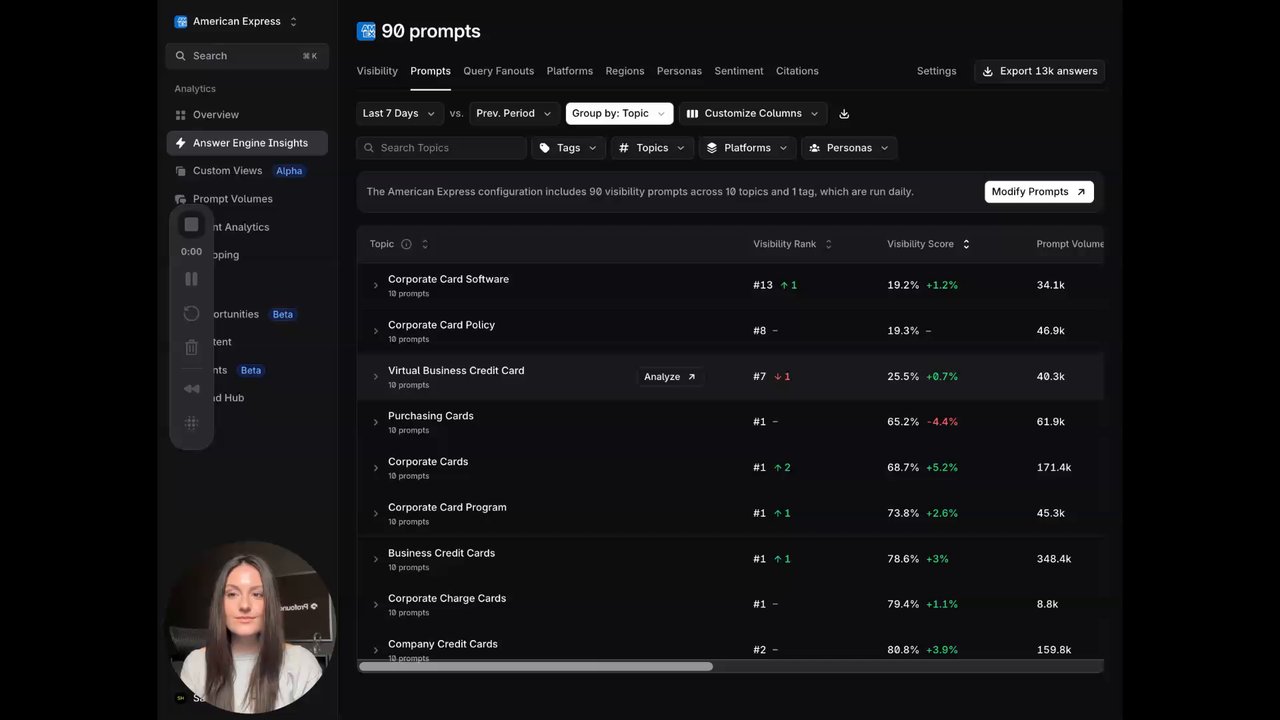
Task: Open the Platforms filter dropdown
Action: pyautogui.click(x=747, y=148)
